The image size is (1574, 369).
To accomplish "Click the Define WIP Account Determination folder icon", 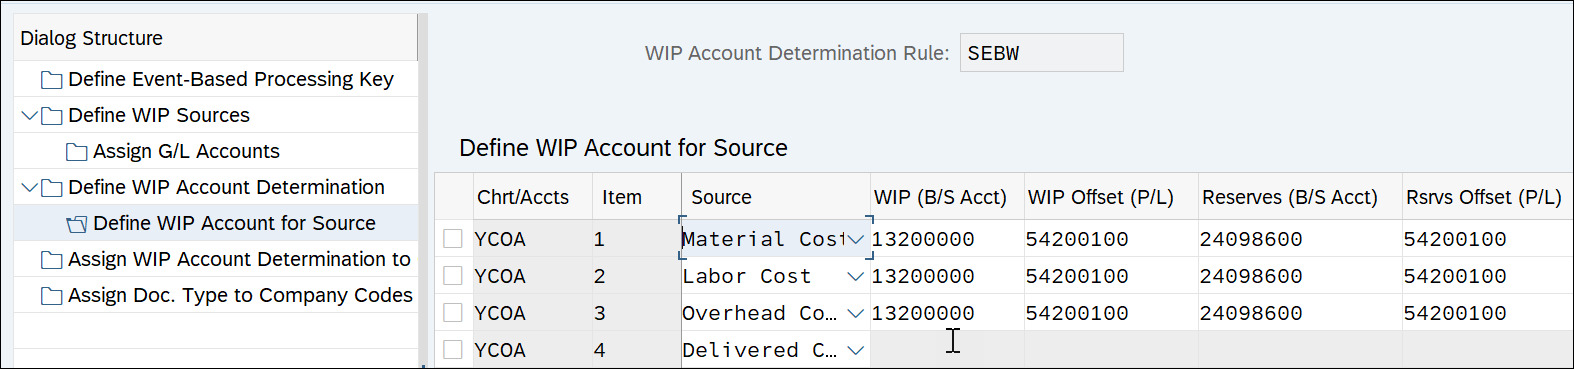I will tap(51, 188).
